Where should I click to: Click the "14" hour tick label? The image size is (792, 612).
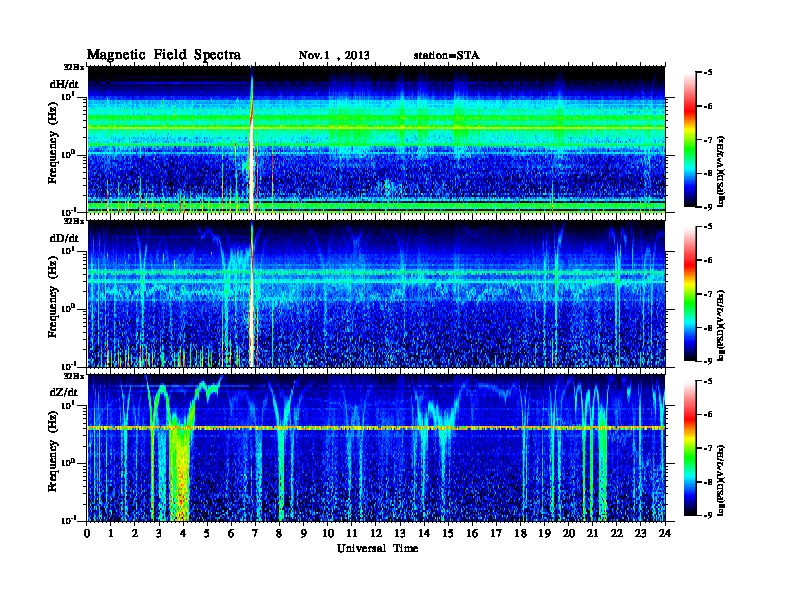[424, 533]
